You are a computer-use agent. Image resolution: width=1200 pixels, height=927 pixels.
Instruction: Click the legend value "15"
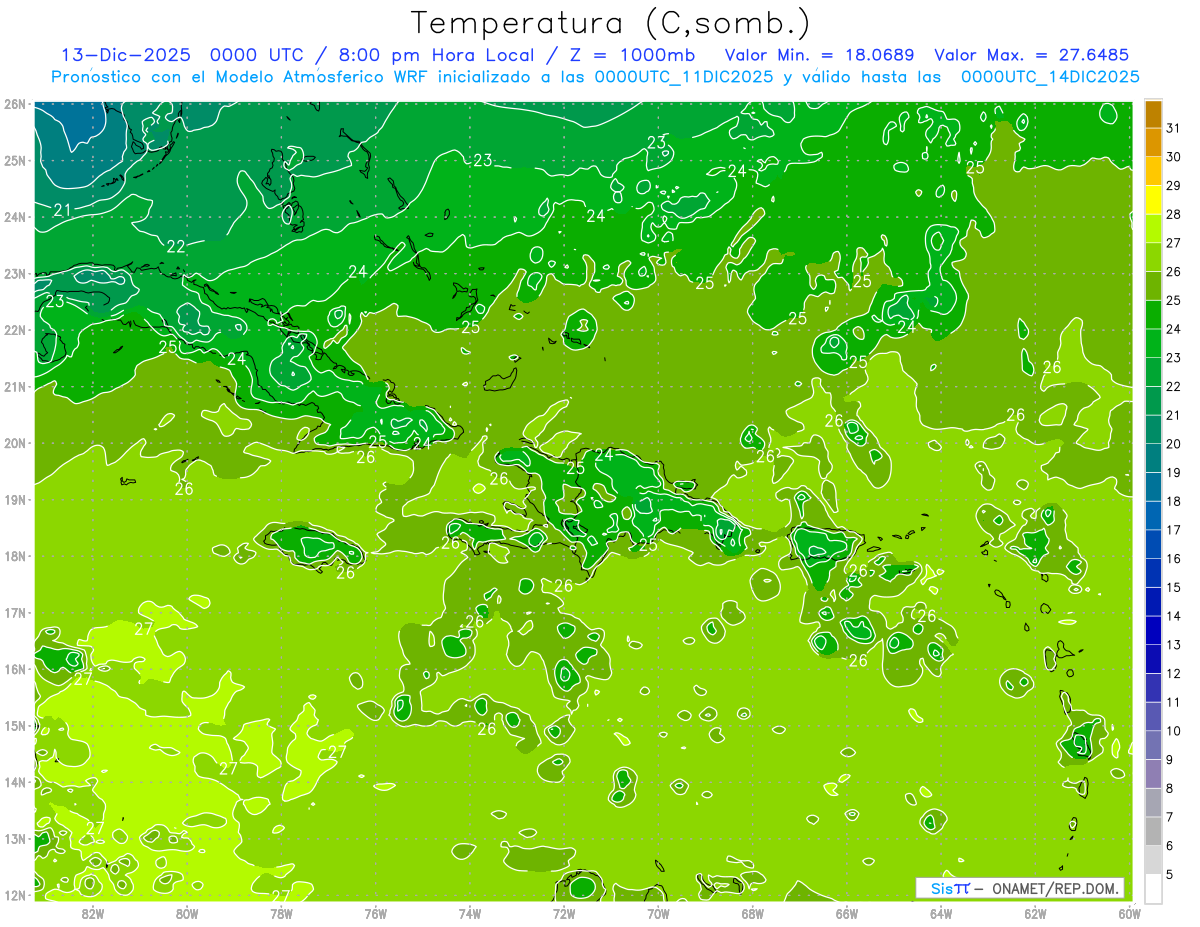click(1174, 587)
